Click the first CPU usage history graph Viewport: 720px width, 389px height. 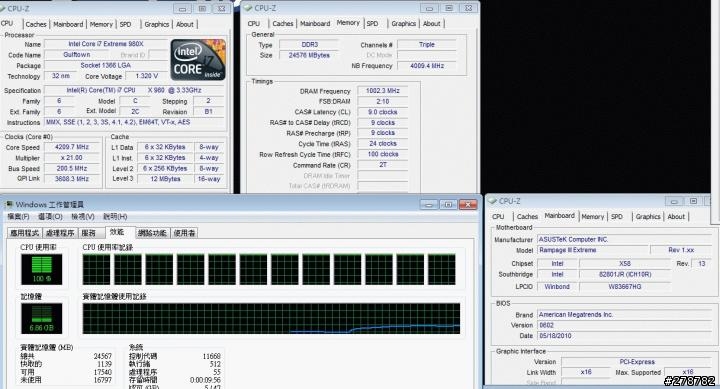pos(96,270)
